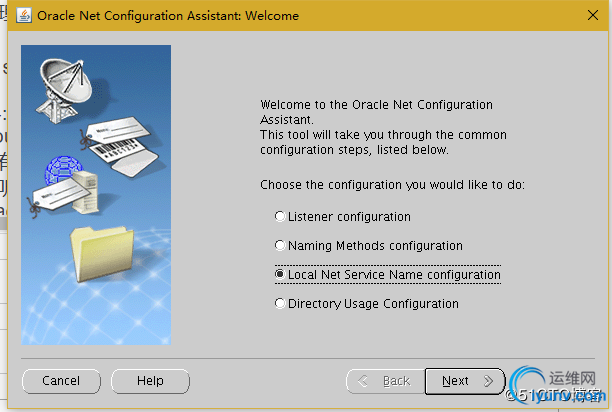Select Local Net Service Name configuration
The image size is (612, 412).
click(280, 275)
